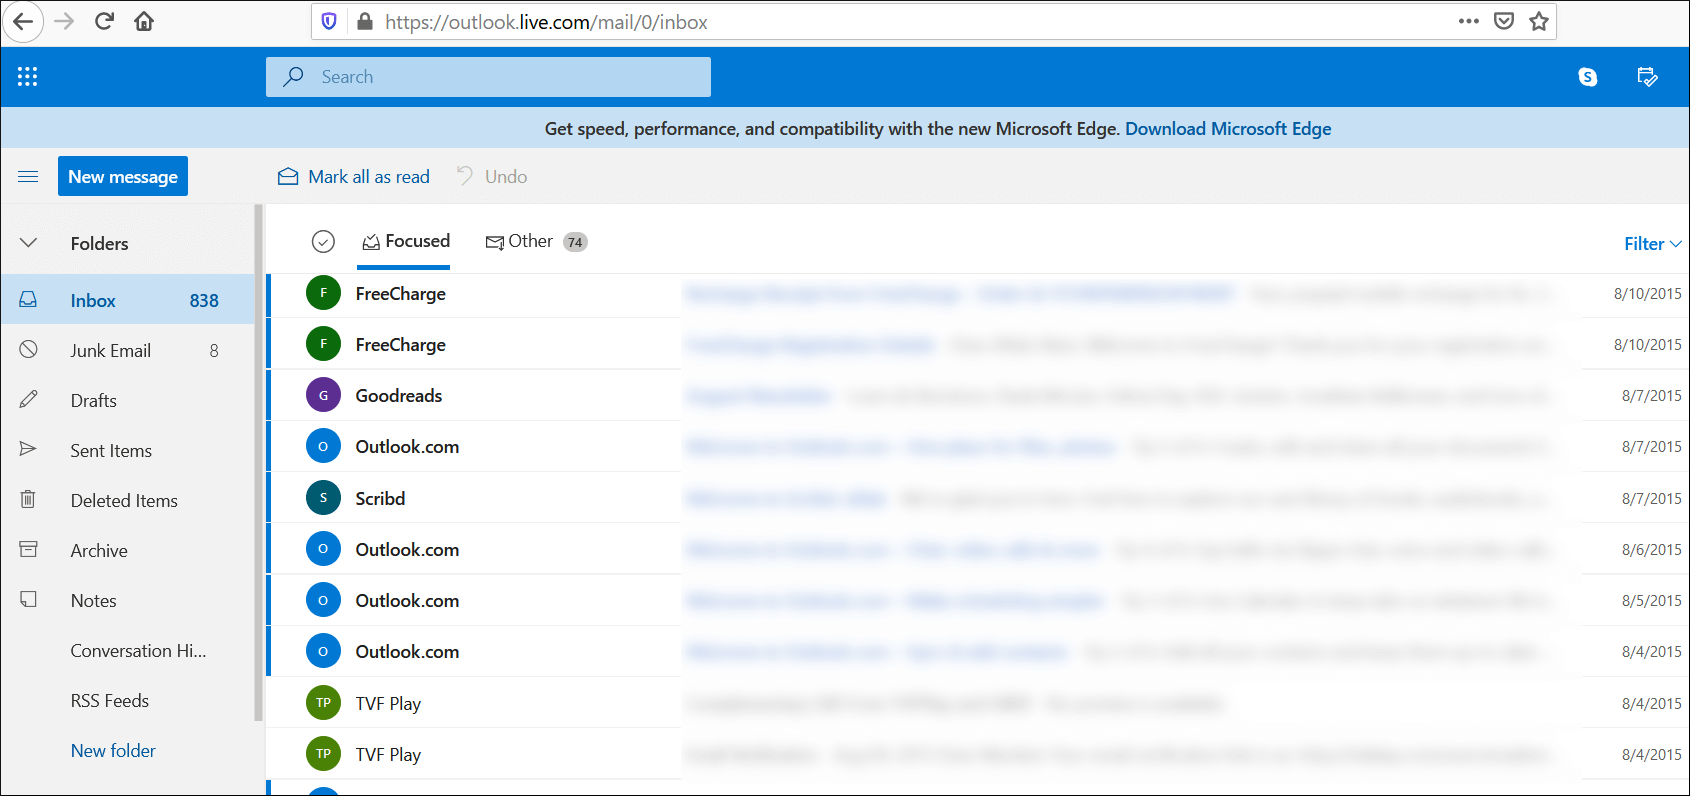The height and width of the screenshot is (796, 1690).
Task: Click the Sent Items arrow icon
Action: (28, 450)
